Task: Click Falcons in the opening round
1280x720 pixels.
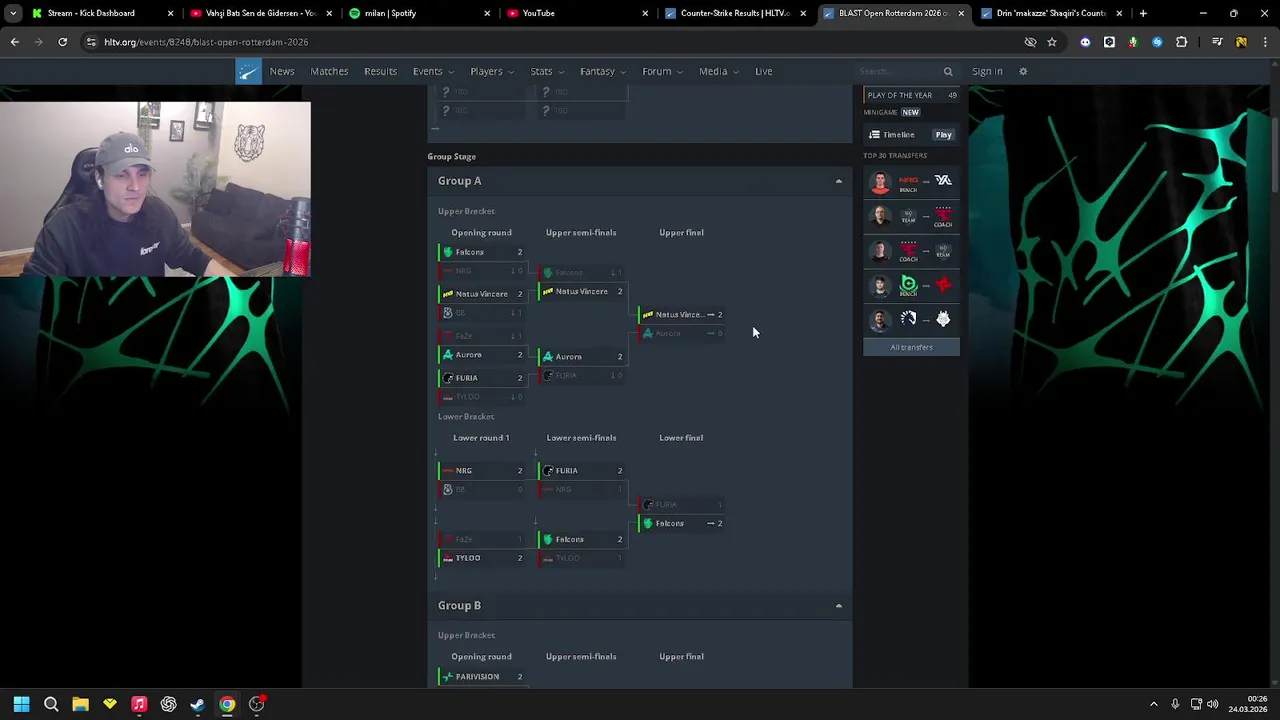Action: pos(482,252)
